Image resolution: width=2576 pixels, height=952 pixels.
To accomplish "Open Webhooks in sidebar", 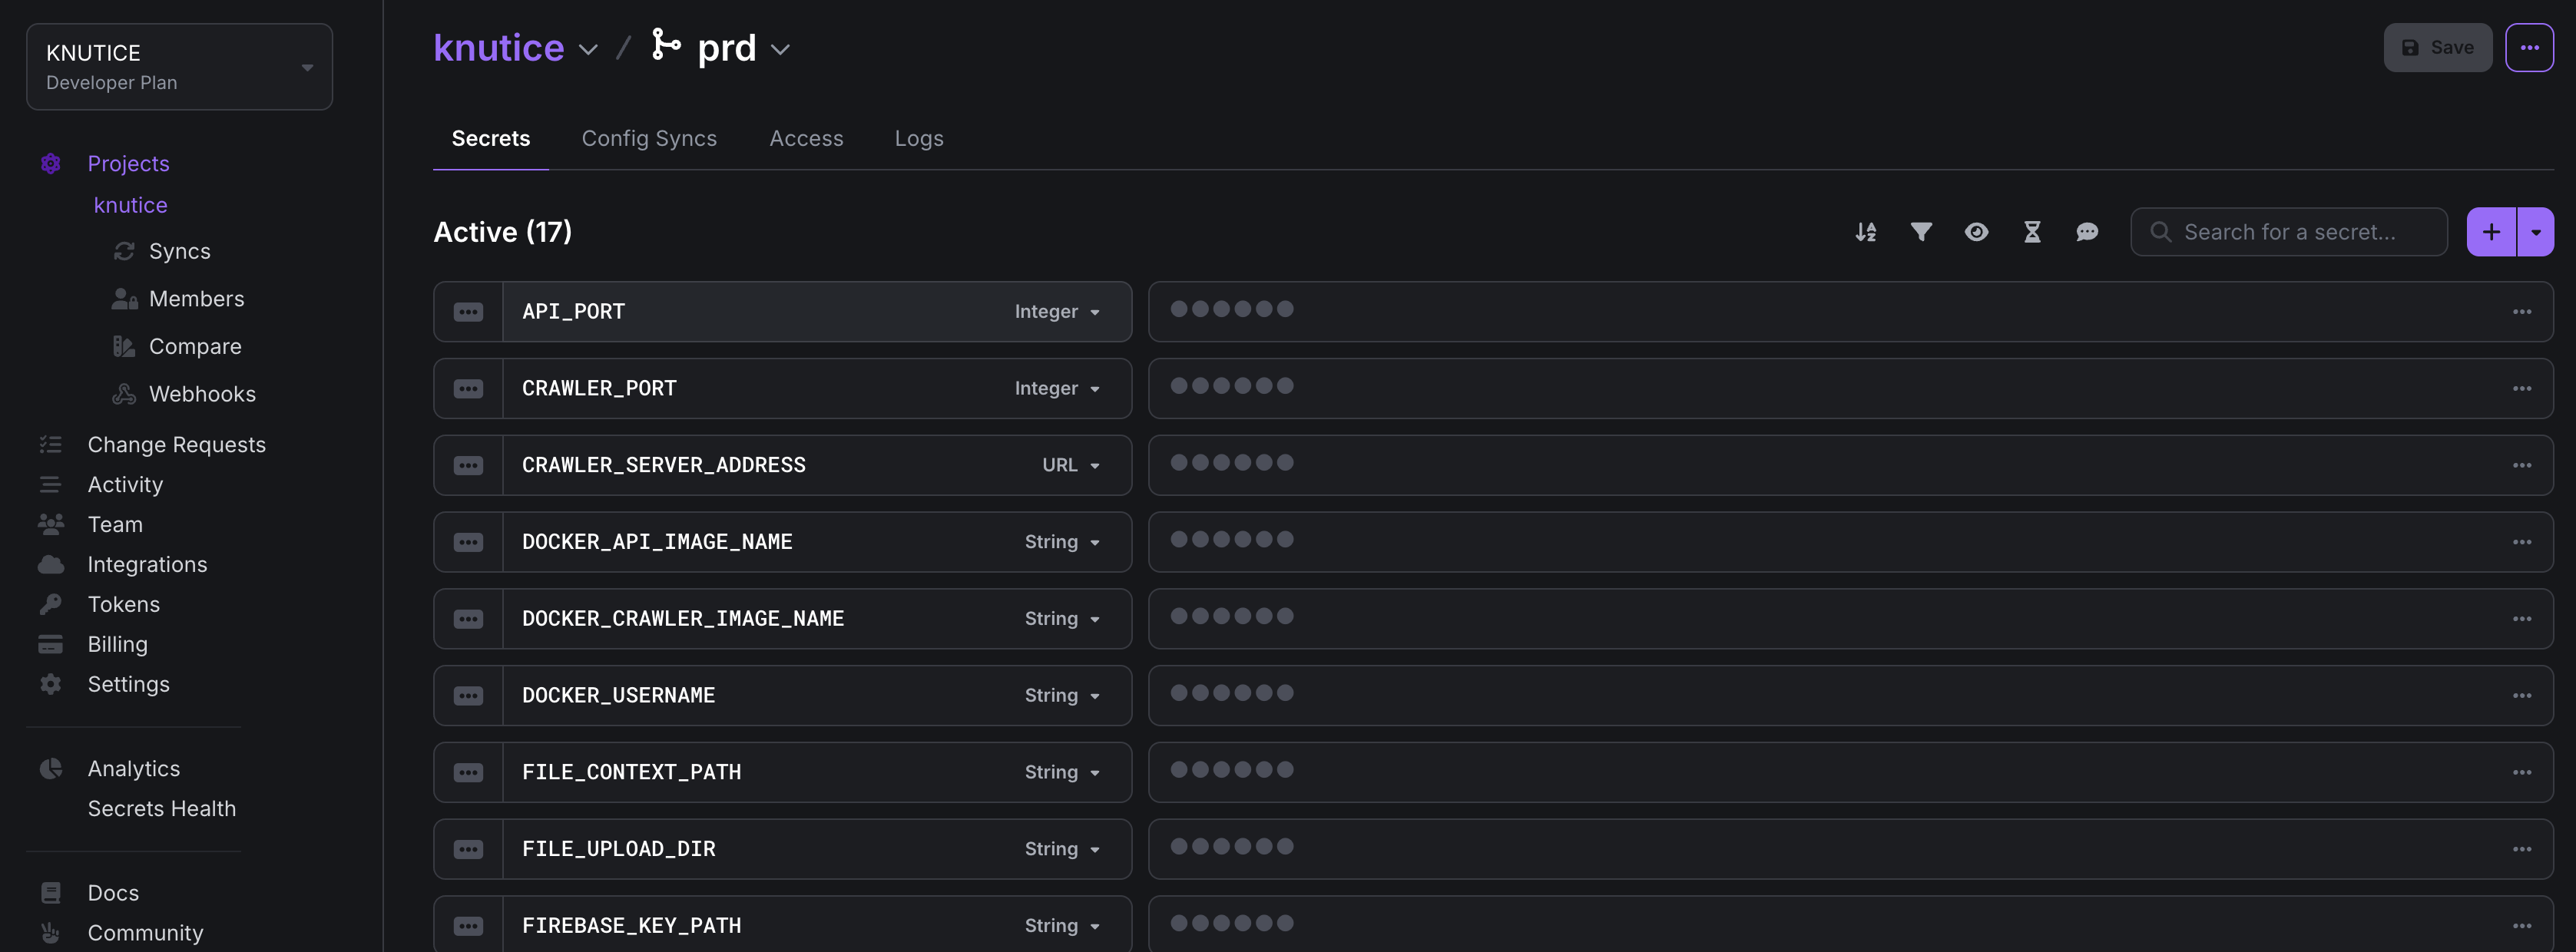I will click(x=202, y=394).
